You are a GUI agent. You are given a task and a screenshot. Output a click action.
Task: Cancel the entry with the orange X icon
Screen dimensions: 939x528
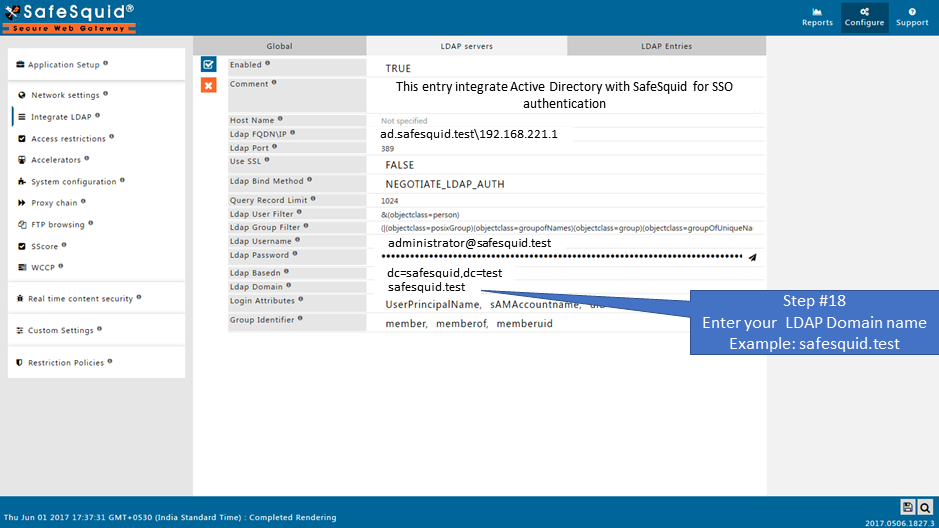(208, 85)
